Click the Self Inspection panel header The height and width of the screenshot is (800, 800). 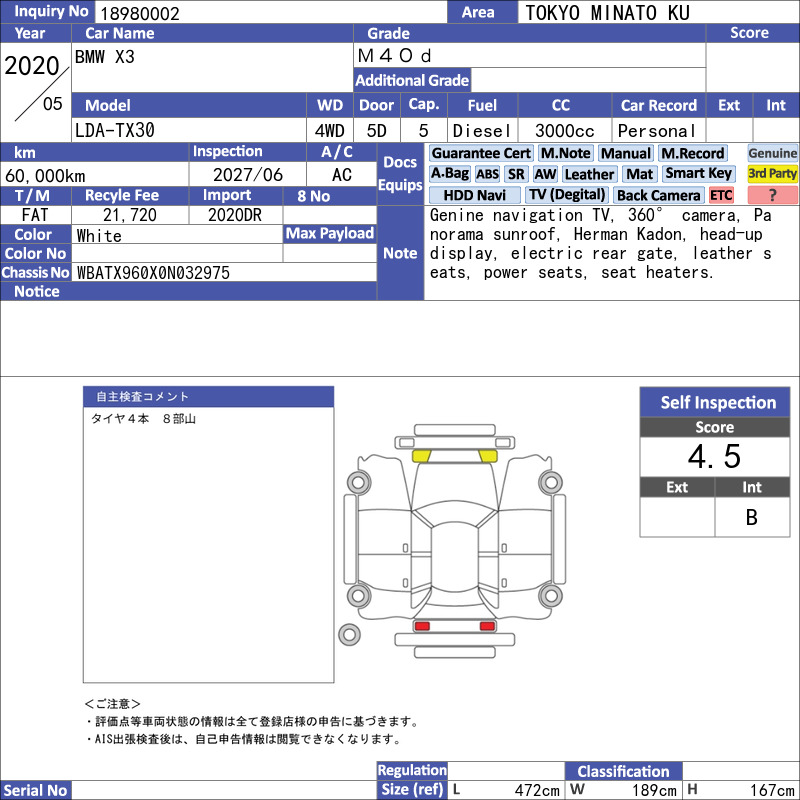click(x=715, y=402)
